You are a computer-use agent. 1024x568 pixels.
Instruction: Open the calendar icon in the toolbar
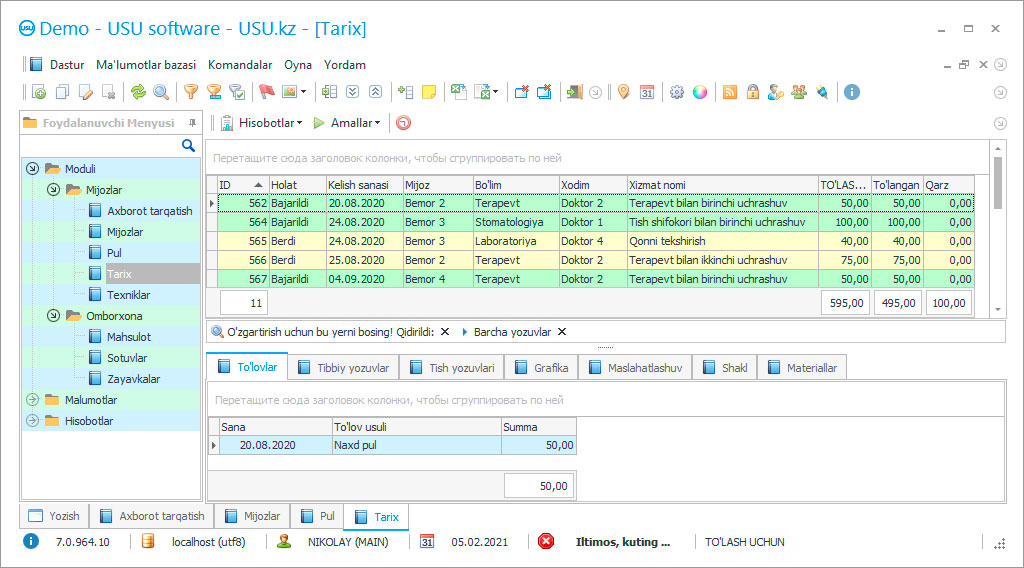click(x=647, y=92)
